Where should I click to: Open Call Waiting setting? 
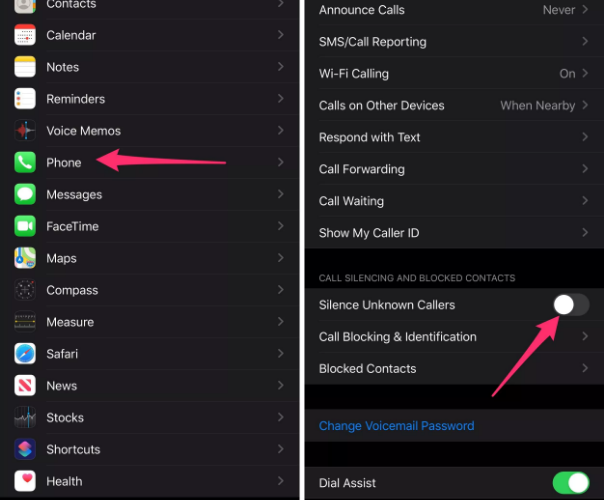coord(454,201)
